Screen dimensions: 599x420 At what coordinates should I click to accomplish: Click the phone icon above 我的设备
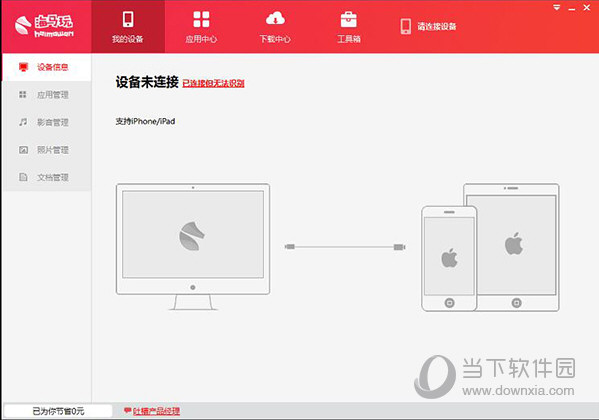[128, 19]
